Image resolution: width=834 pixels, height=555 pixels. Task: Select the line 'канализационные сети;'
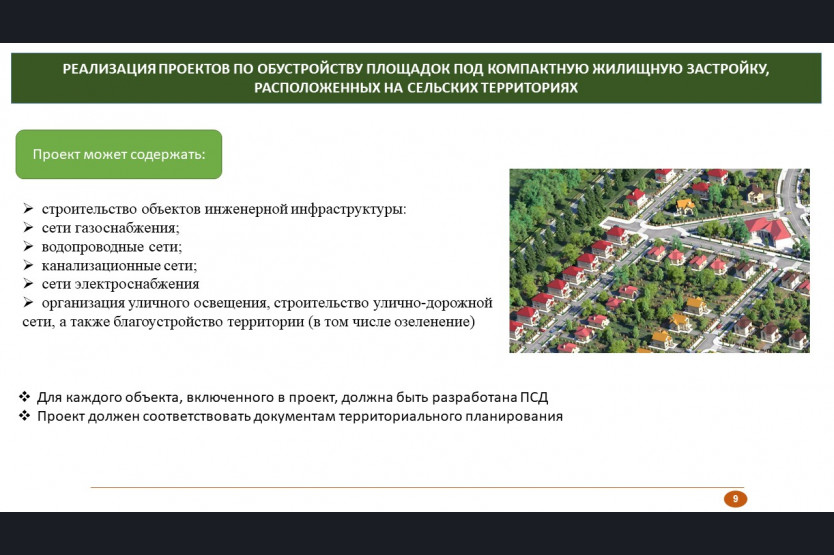pyautogui.click(x=119, y=266)
